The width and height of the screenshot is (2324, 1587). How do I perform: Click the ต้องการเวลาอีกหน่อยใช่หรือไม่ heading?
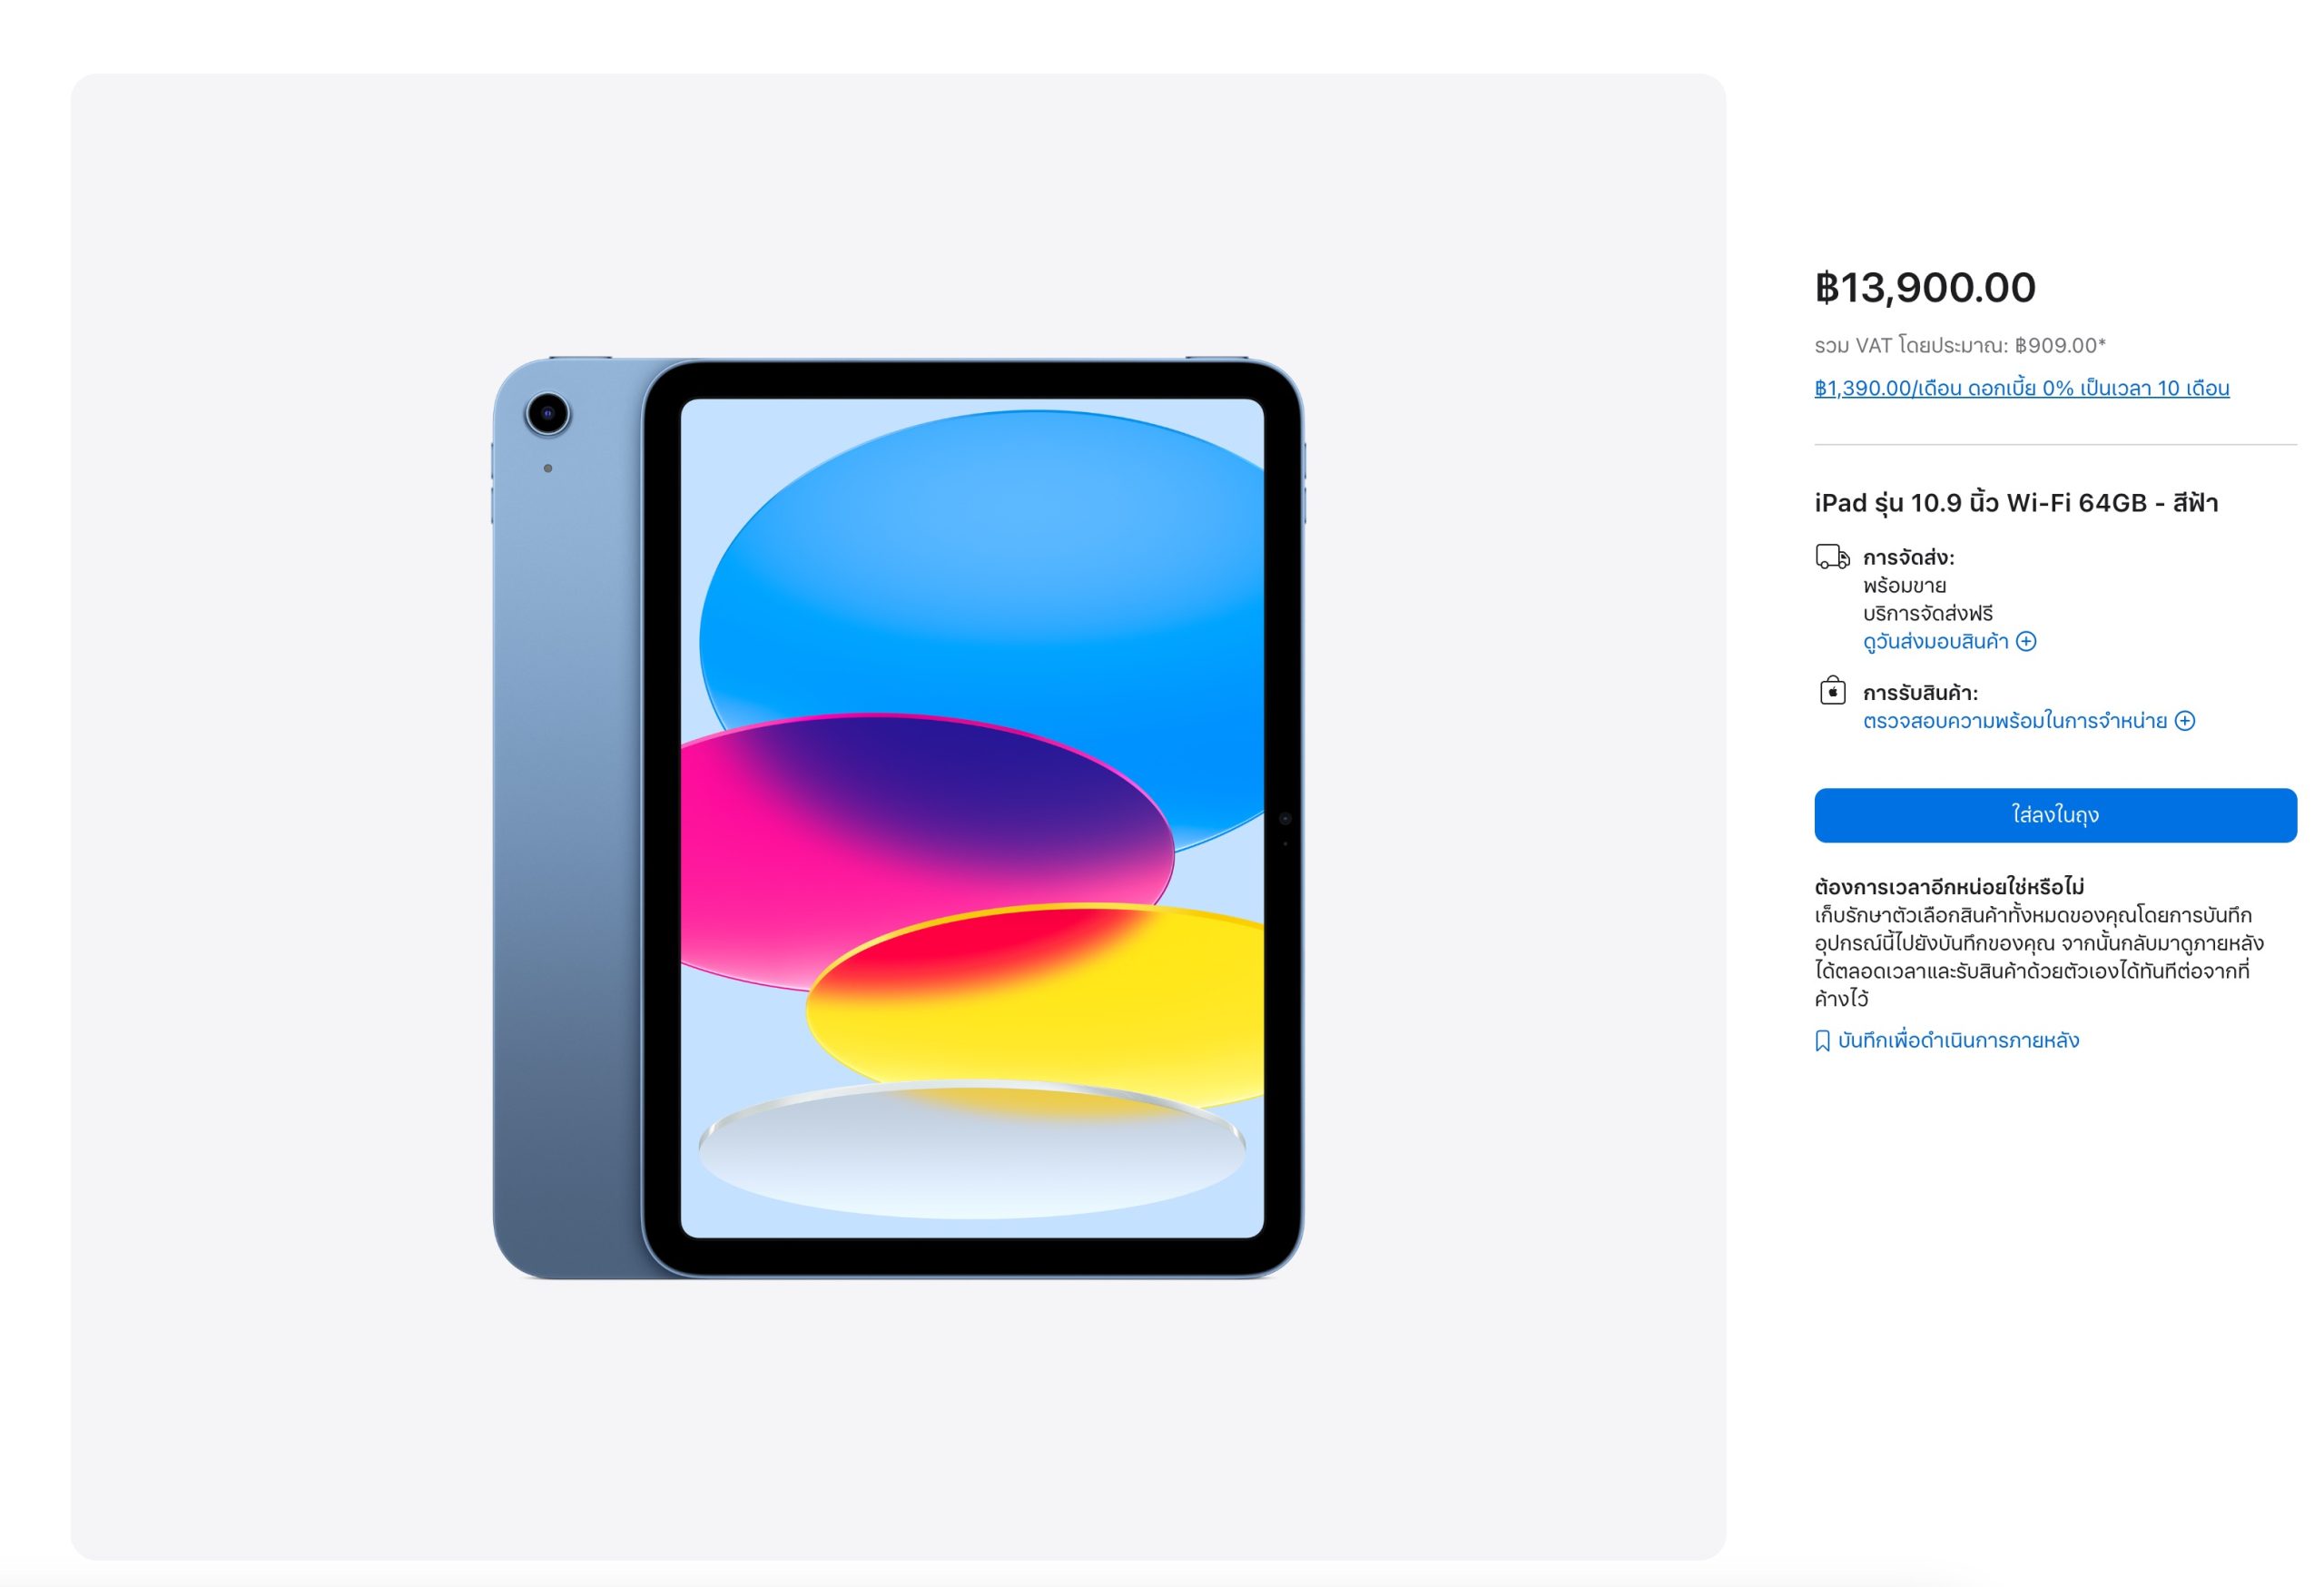1949,887
